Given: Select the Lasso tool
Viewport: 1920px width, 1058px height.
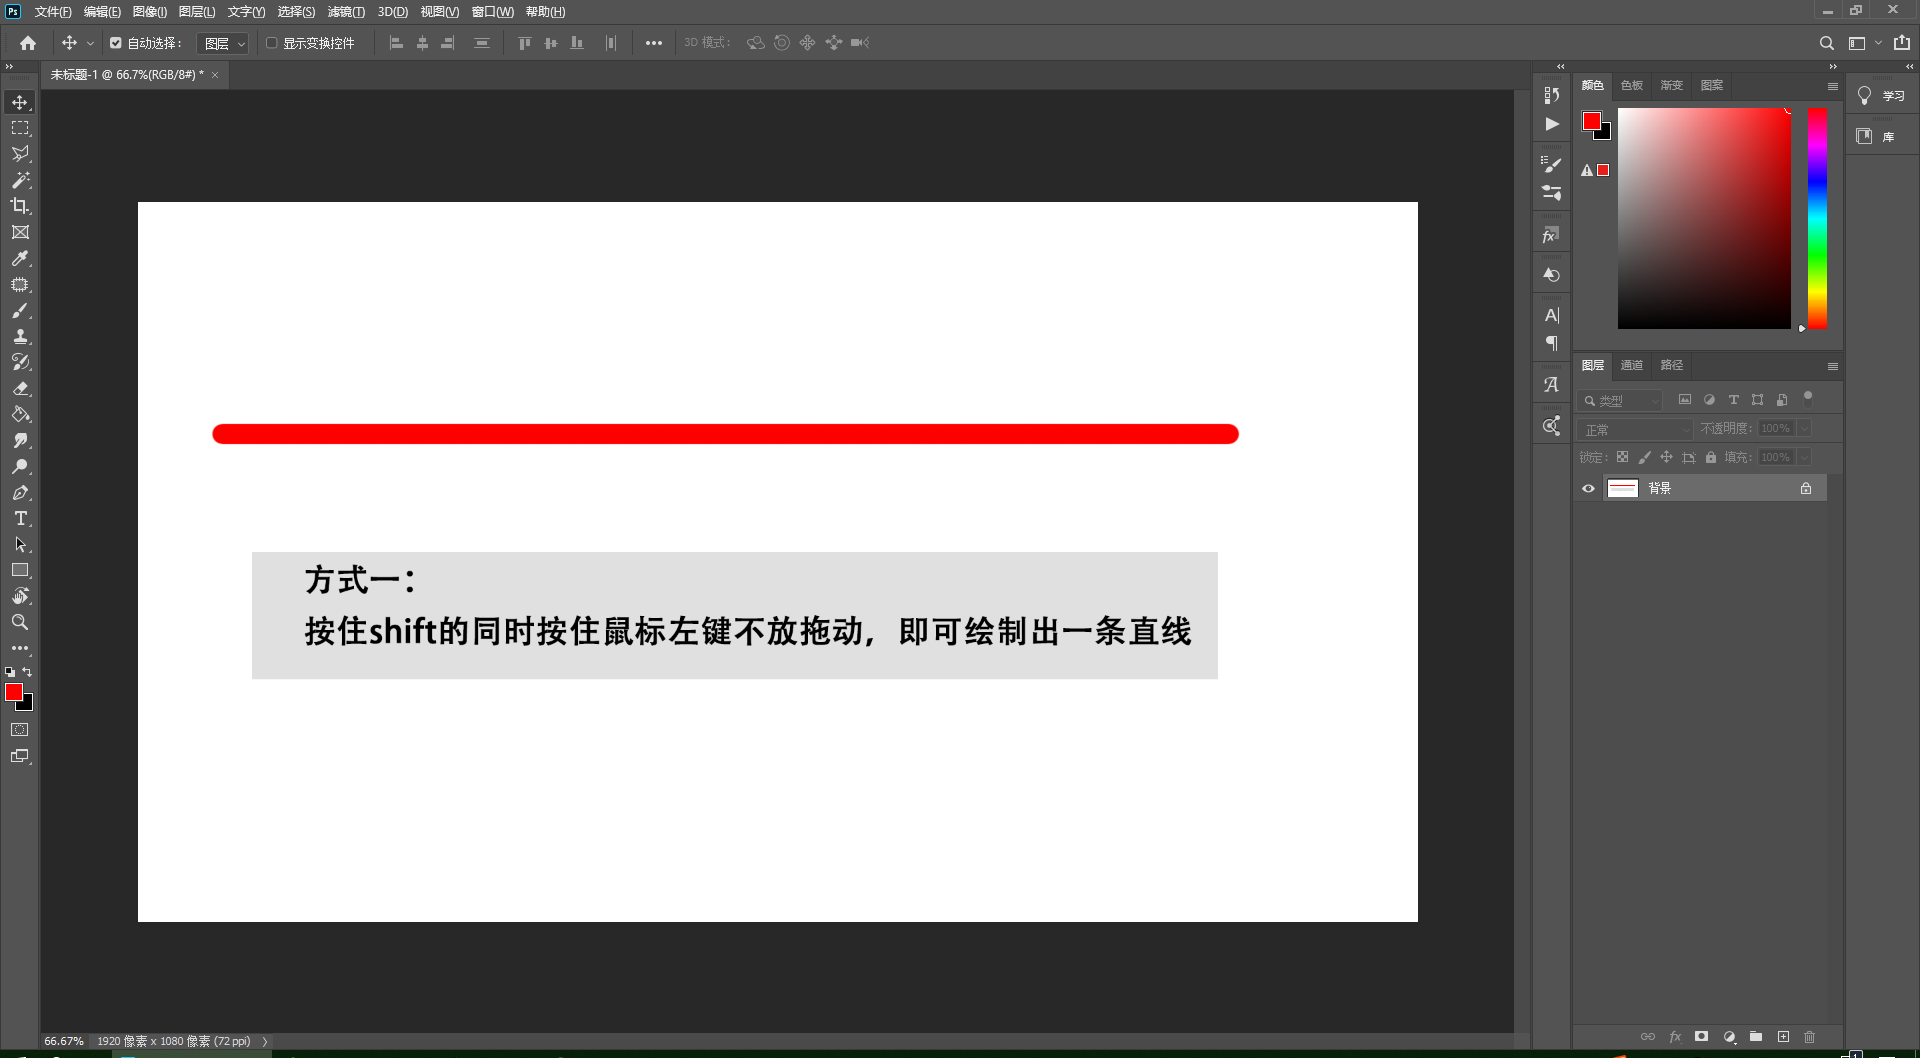Looking at the screenshot, I should [x=20, y=154].
